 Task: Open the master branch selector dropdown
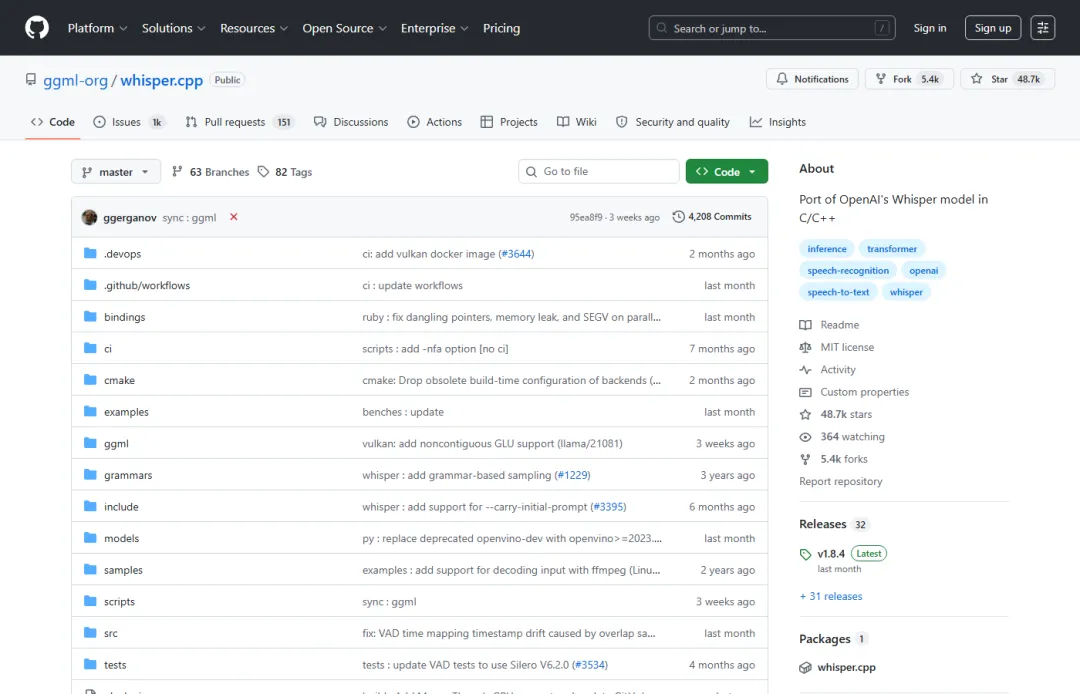[x=116, y=171]
